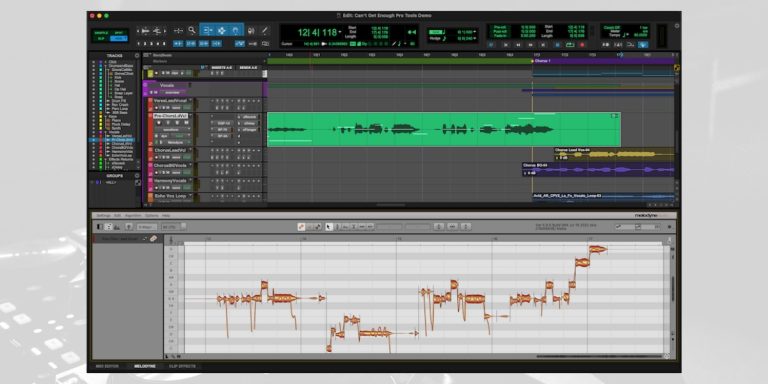Click Melodyne quantize time macro button
The width and height of the screenshot is (768, 384).
click(453, 227)
